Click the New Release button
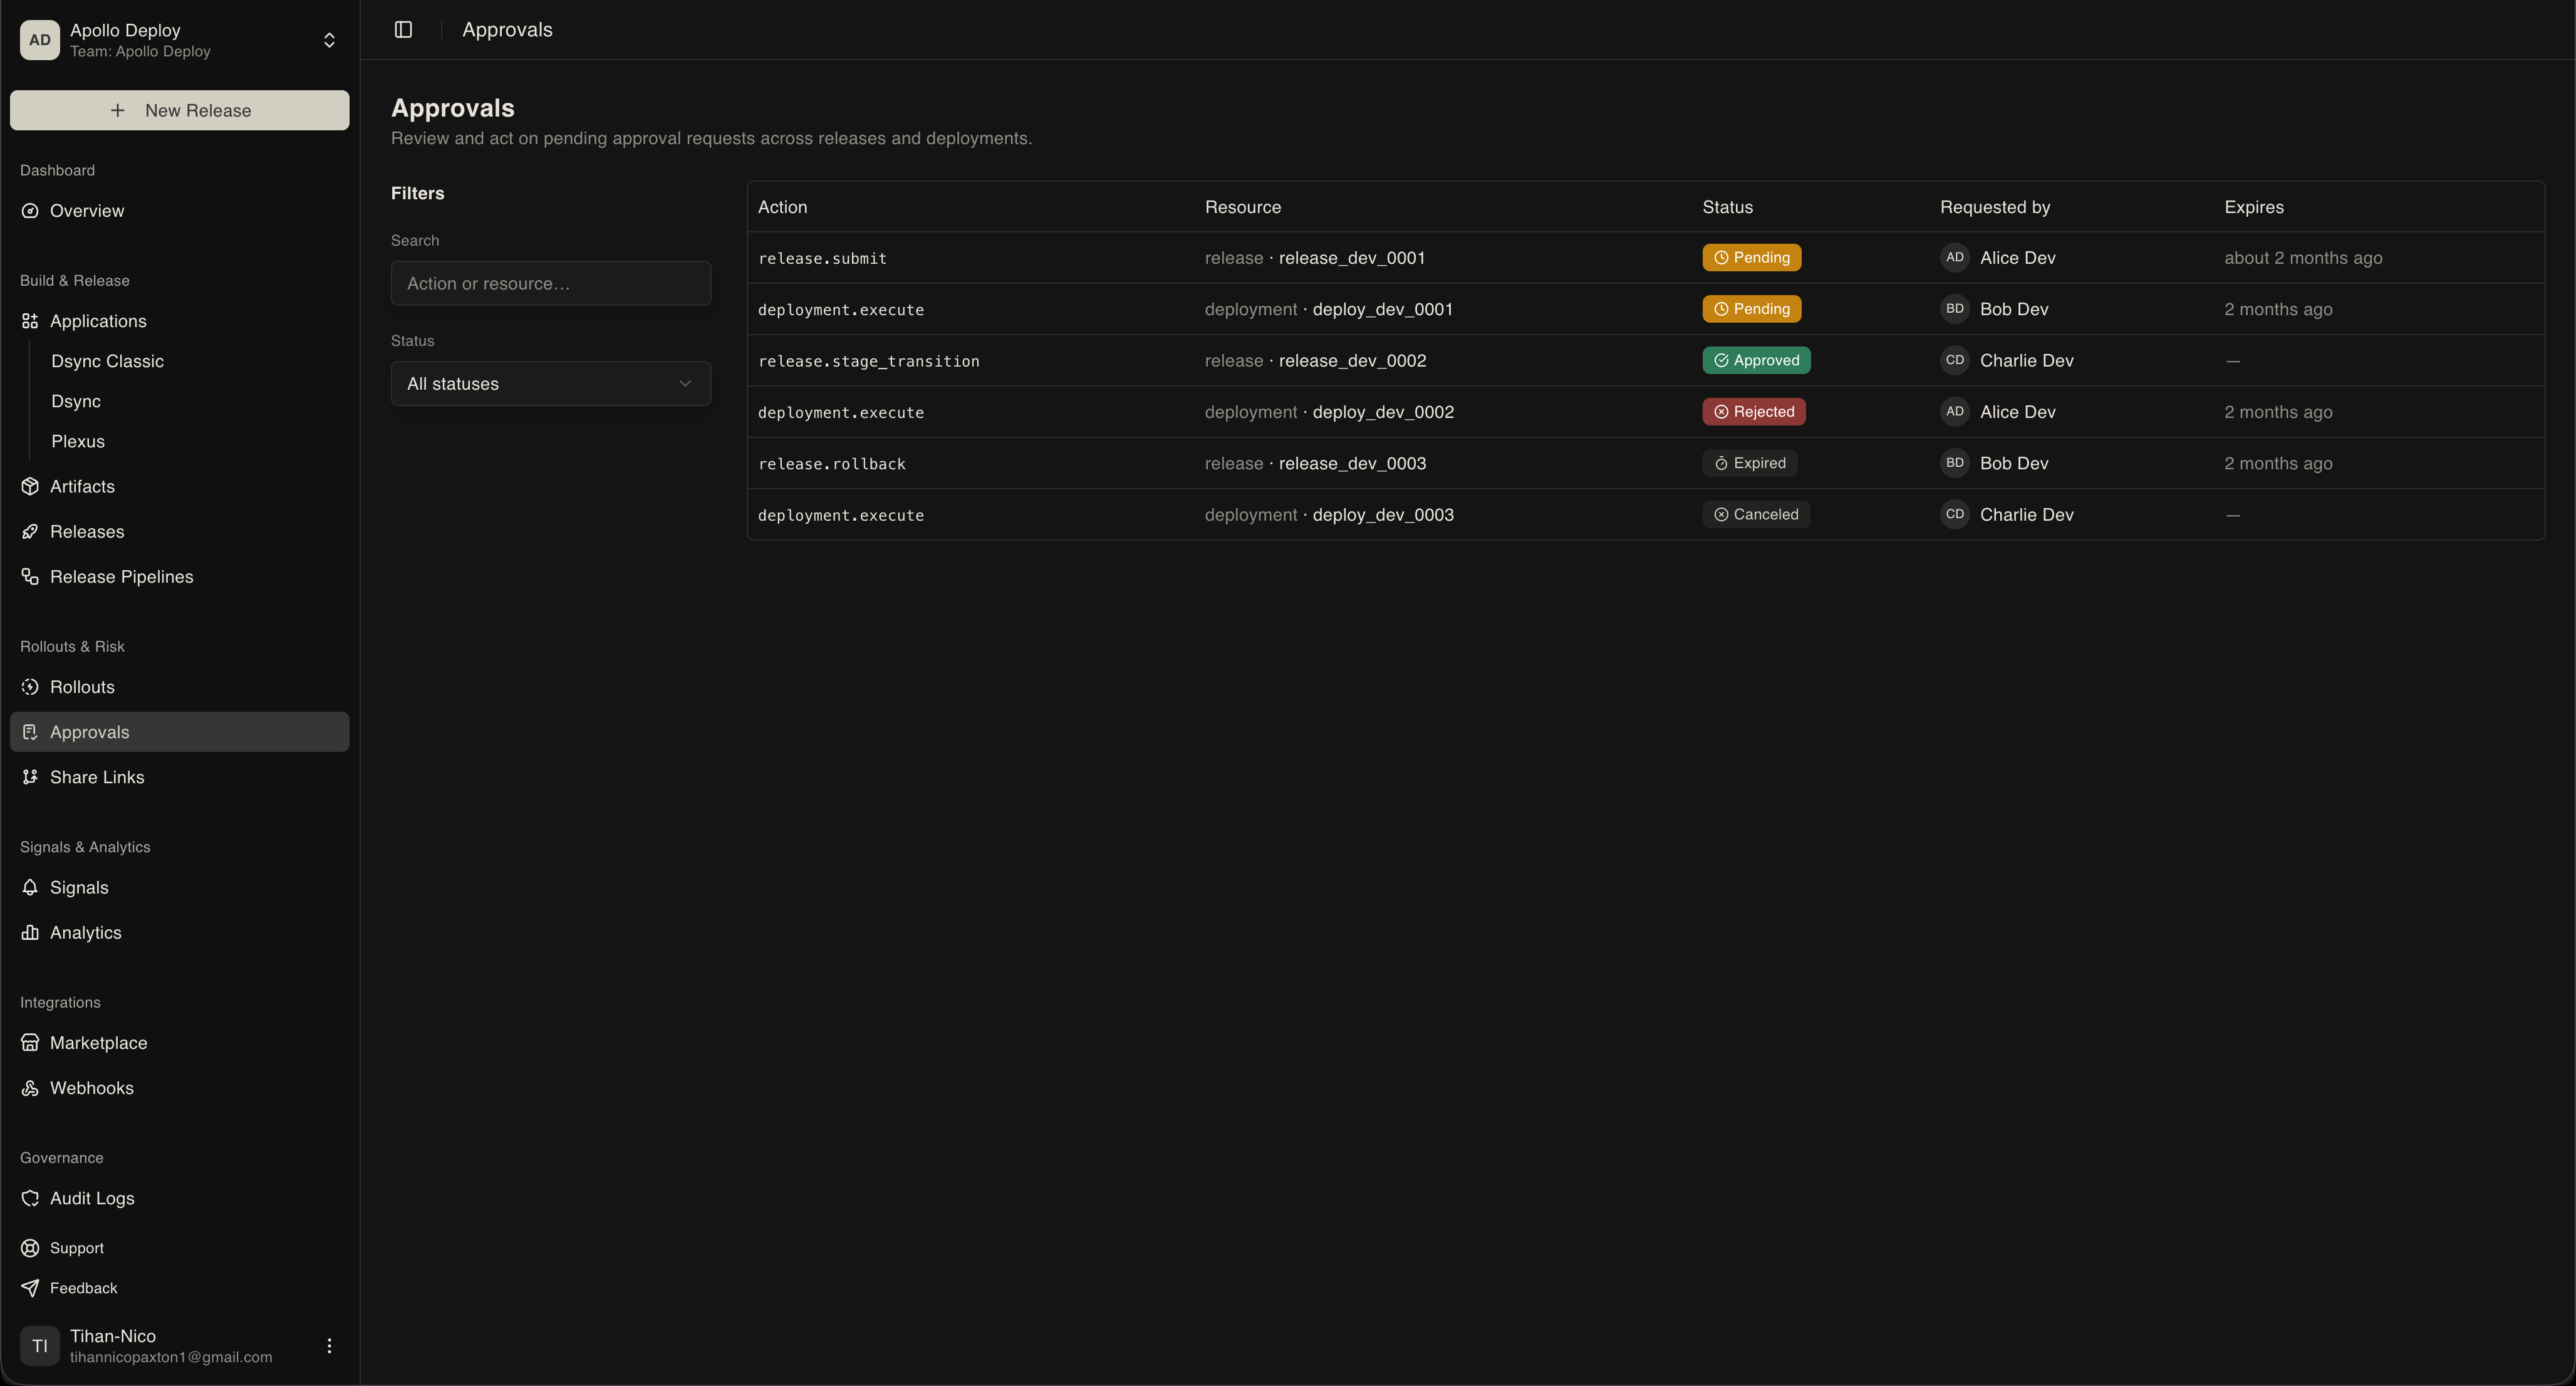2576x1386 pixels. (180, 110)
